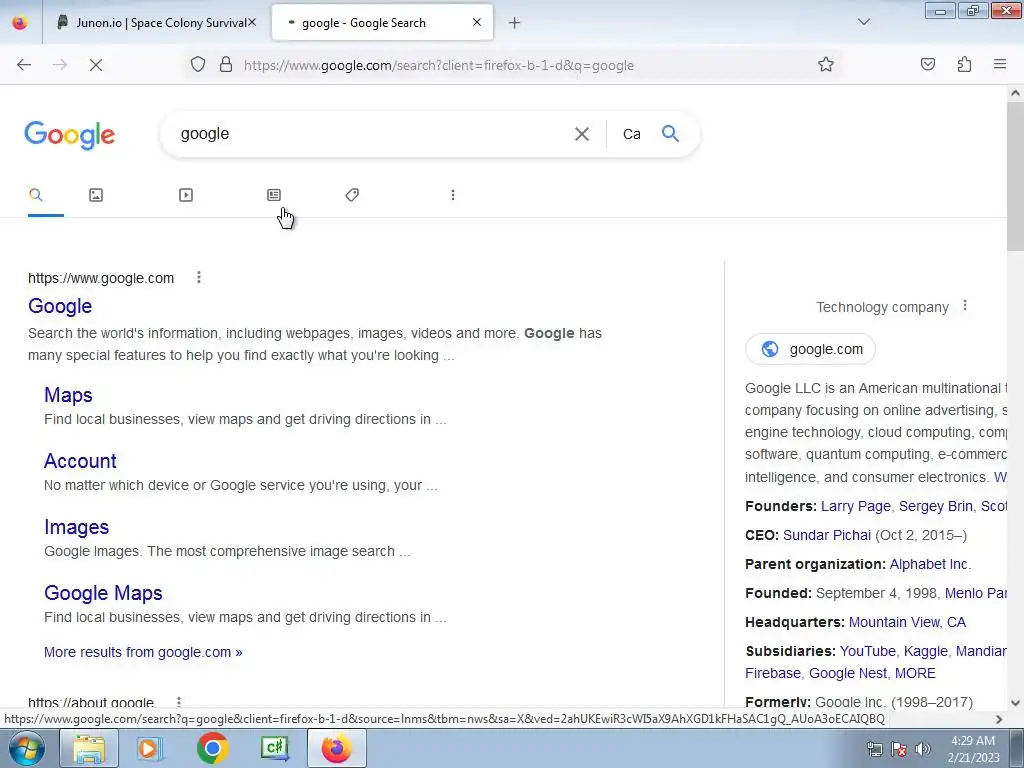This screenshot has height=768, width=1024.
Task: Launch Windows Media Player from taskbar
Action: 150,748
